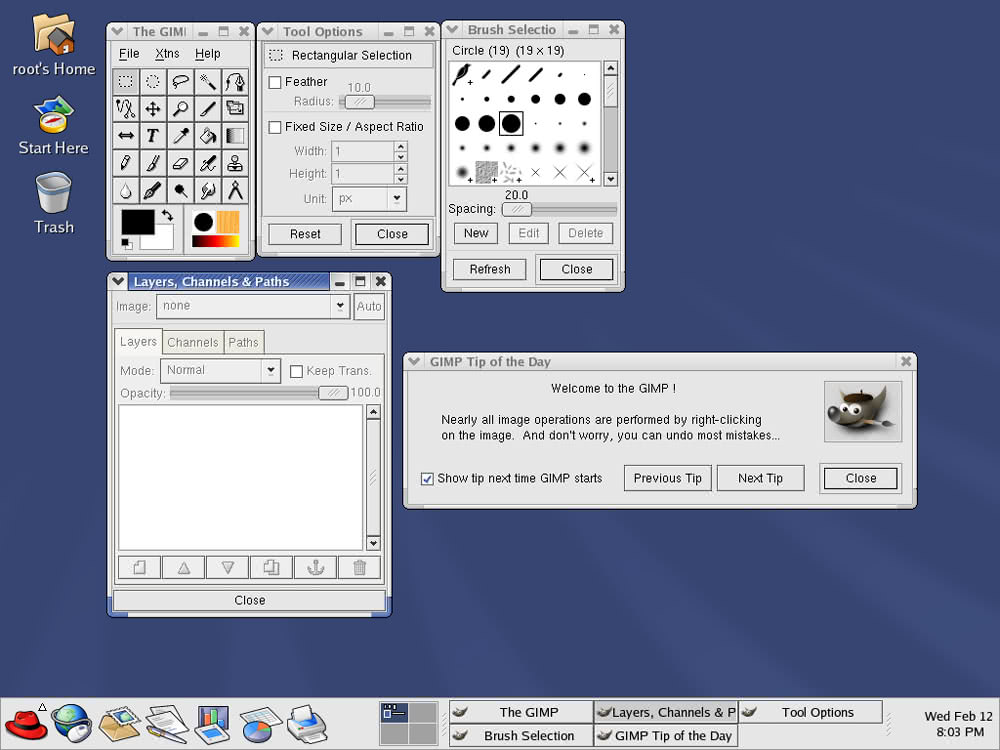
Task: Open Brush Selection window menu arrow
Action: pyautogui.click(x=452, y=29)
